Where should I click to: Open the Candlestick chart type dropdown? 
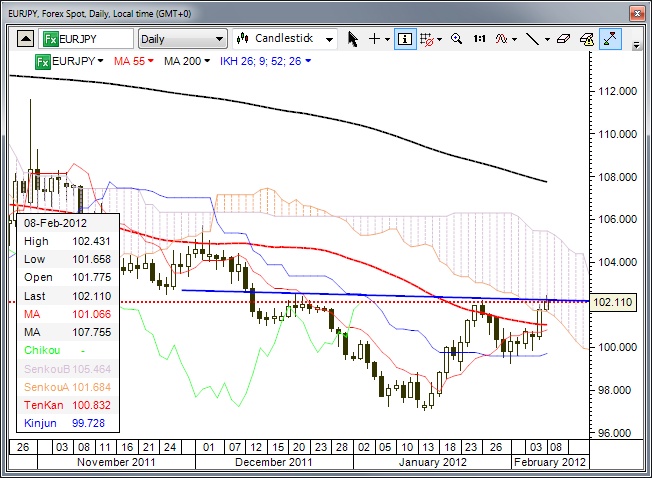[285, 39]
